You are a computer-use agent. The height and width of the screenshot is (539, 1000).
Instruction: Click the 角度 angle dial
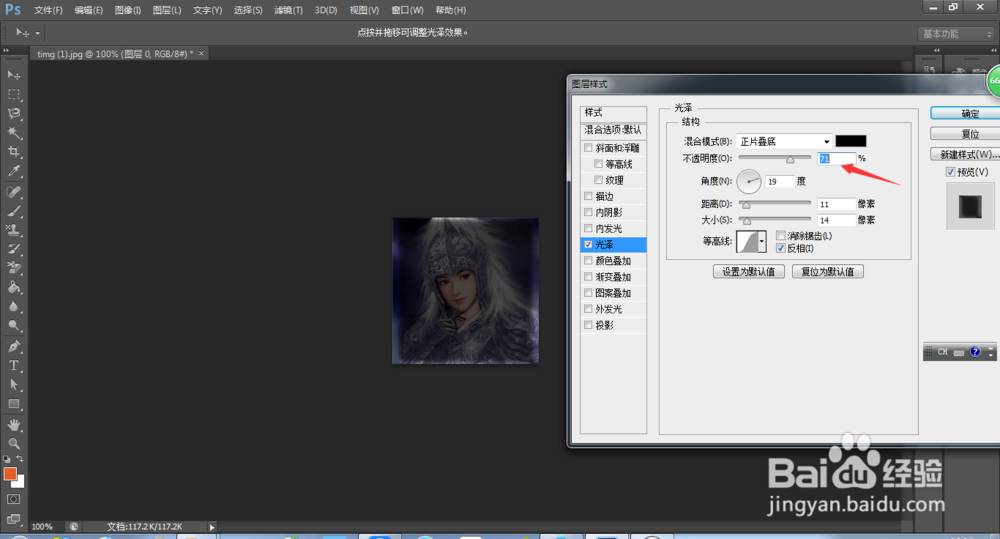pyautogui.click(x=749, y=181)
